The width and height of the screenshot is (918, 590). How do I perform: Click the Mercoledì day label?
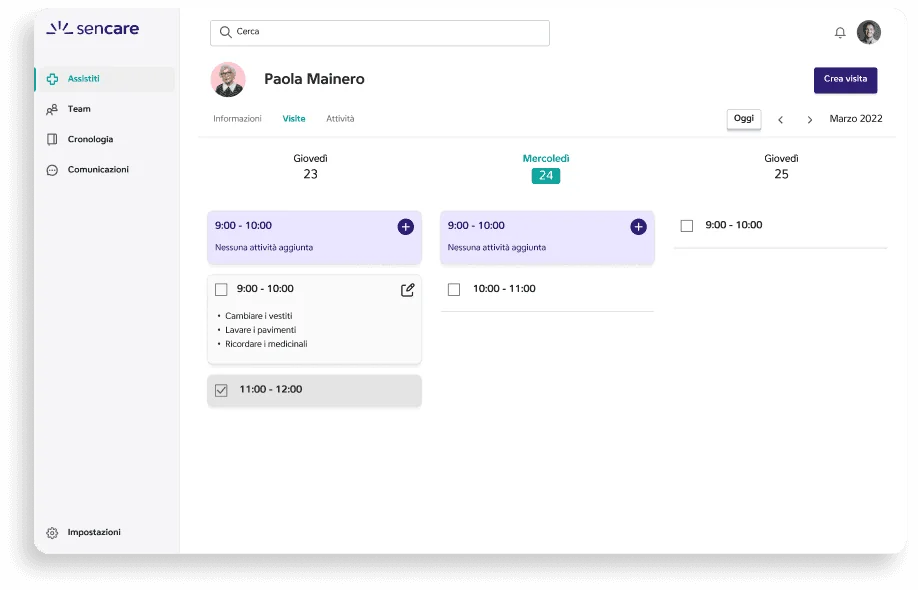coord(546,159)
